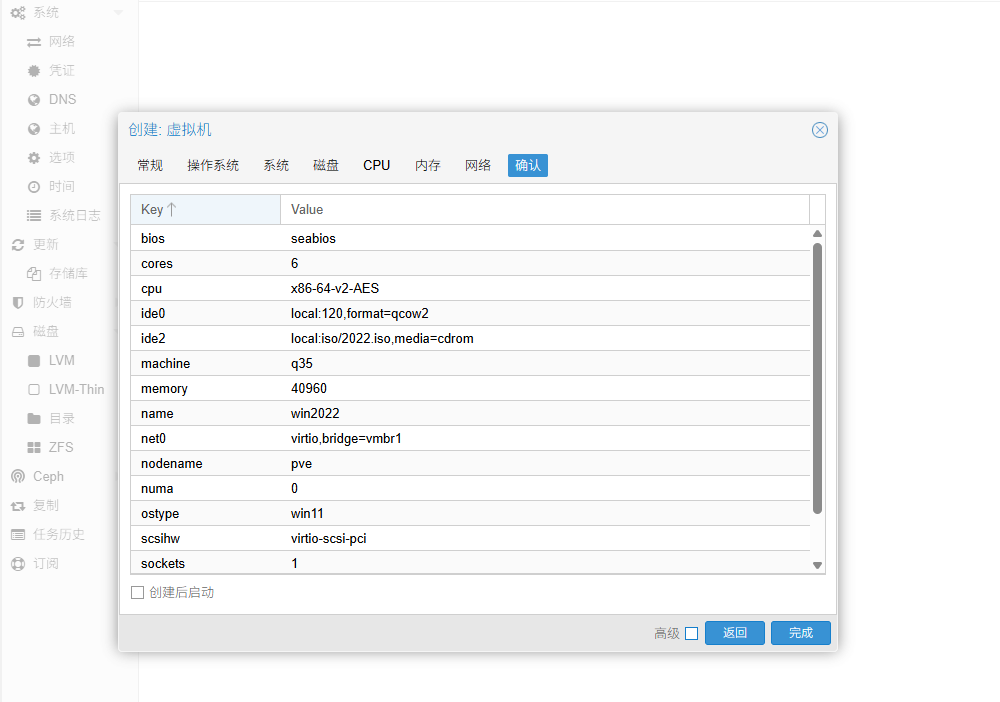Click the DNS globe icon

[x=34, y=99]
